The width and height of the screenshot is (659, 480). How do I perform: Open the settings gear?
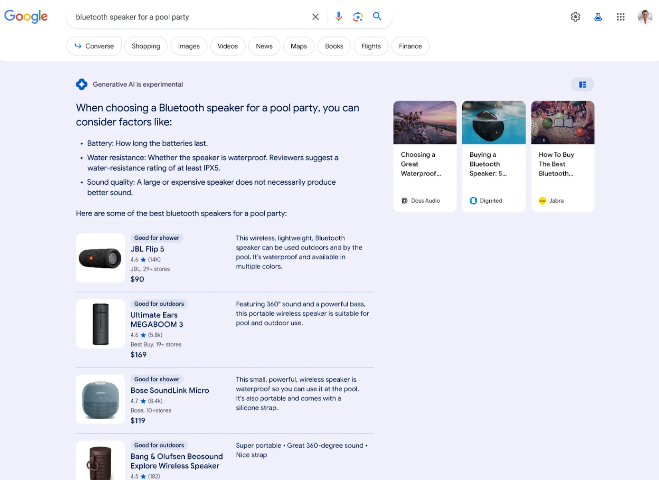(x=575, y=17)
